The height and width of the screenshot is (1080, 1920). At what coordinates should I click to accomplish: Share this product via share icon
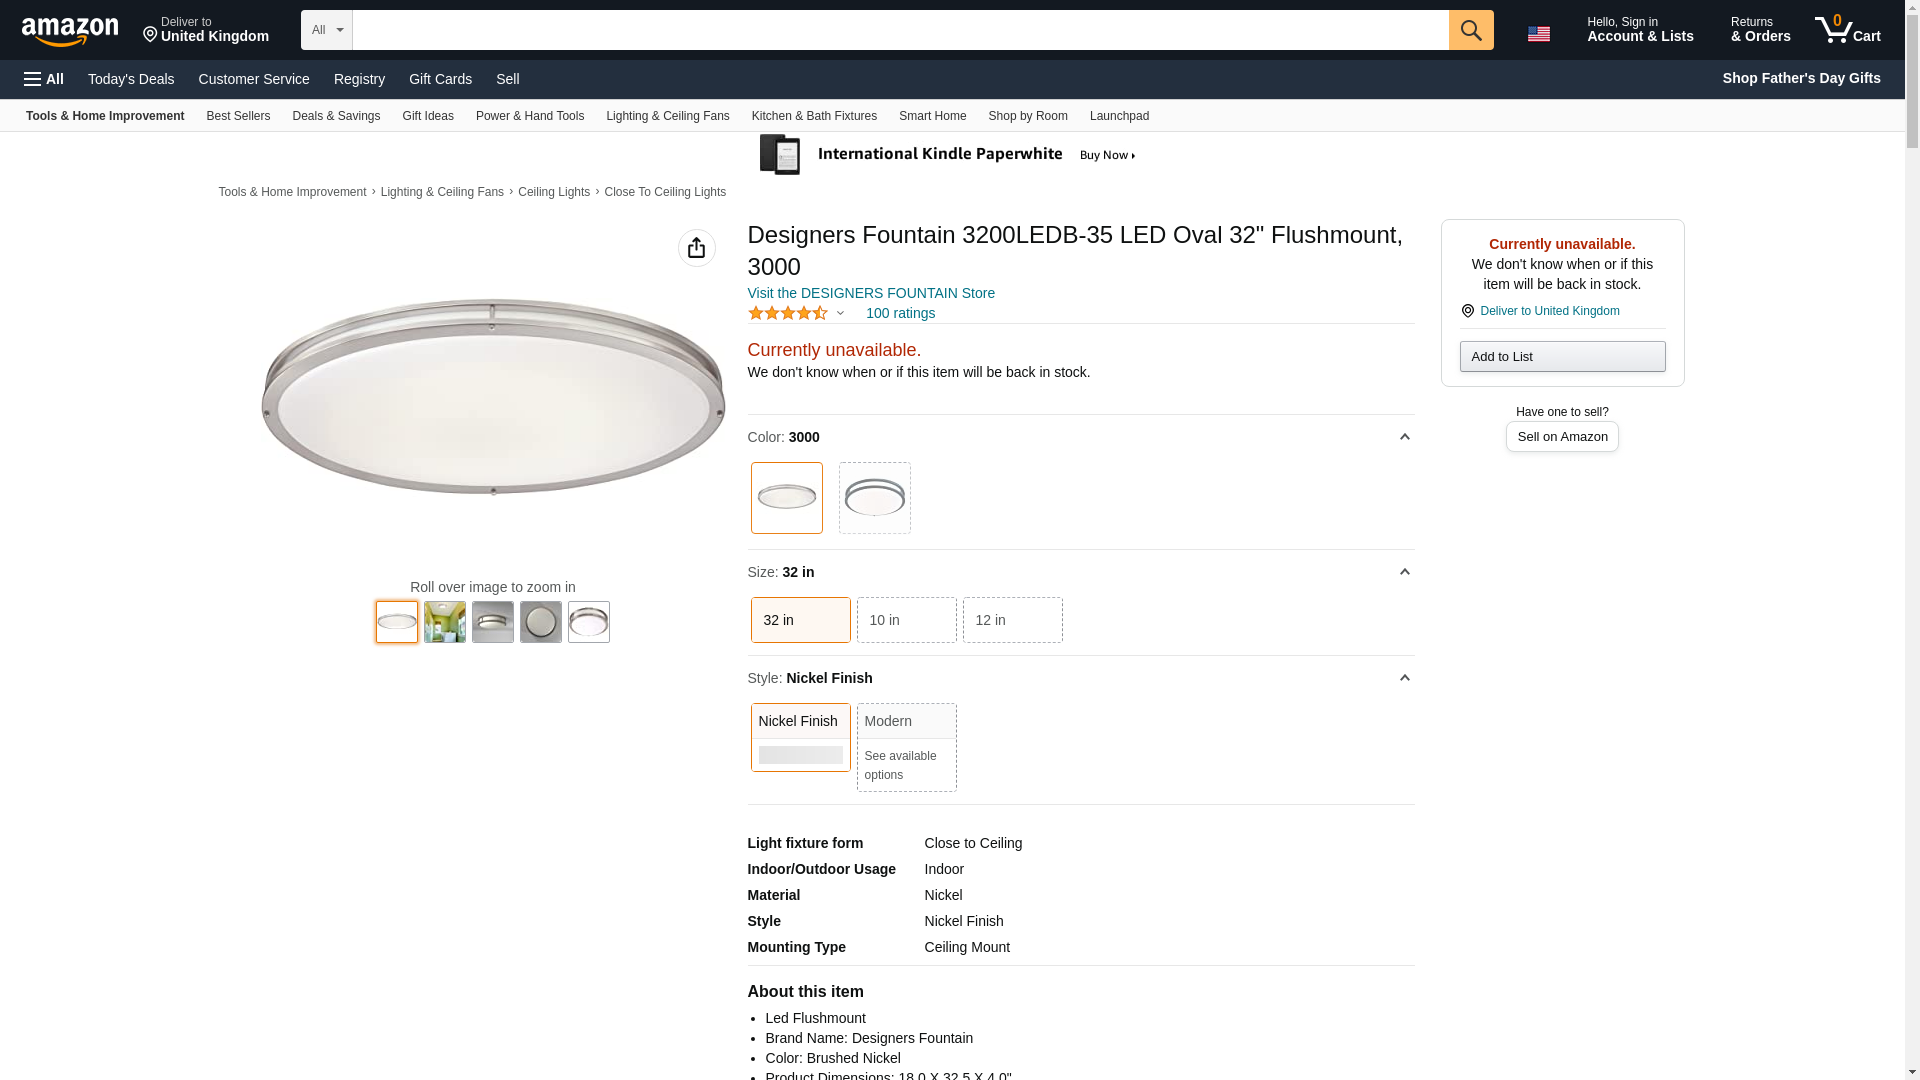pyautogui.click(x=696, y=248)
